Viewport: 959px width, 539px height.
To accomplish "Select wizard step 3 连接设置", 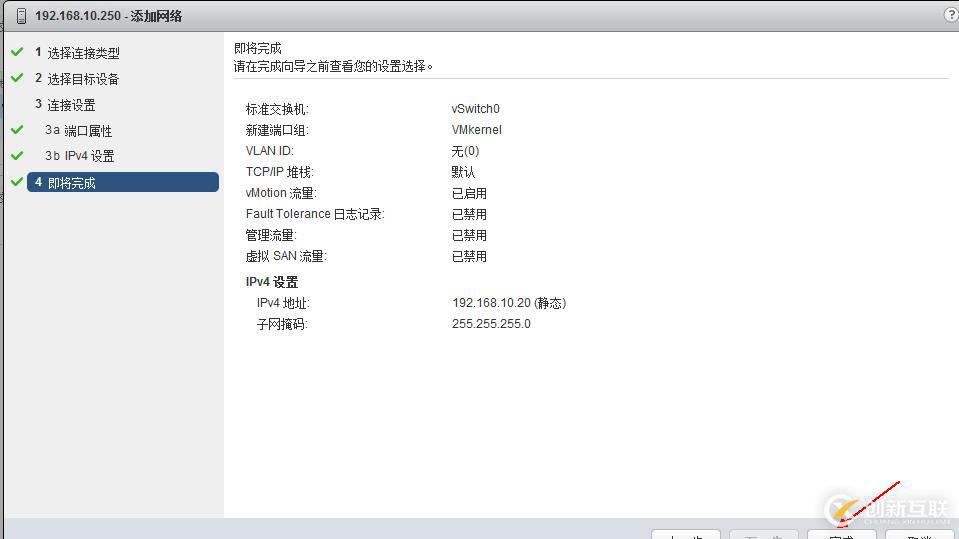I will click(x=65, y=105).
